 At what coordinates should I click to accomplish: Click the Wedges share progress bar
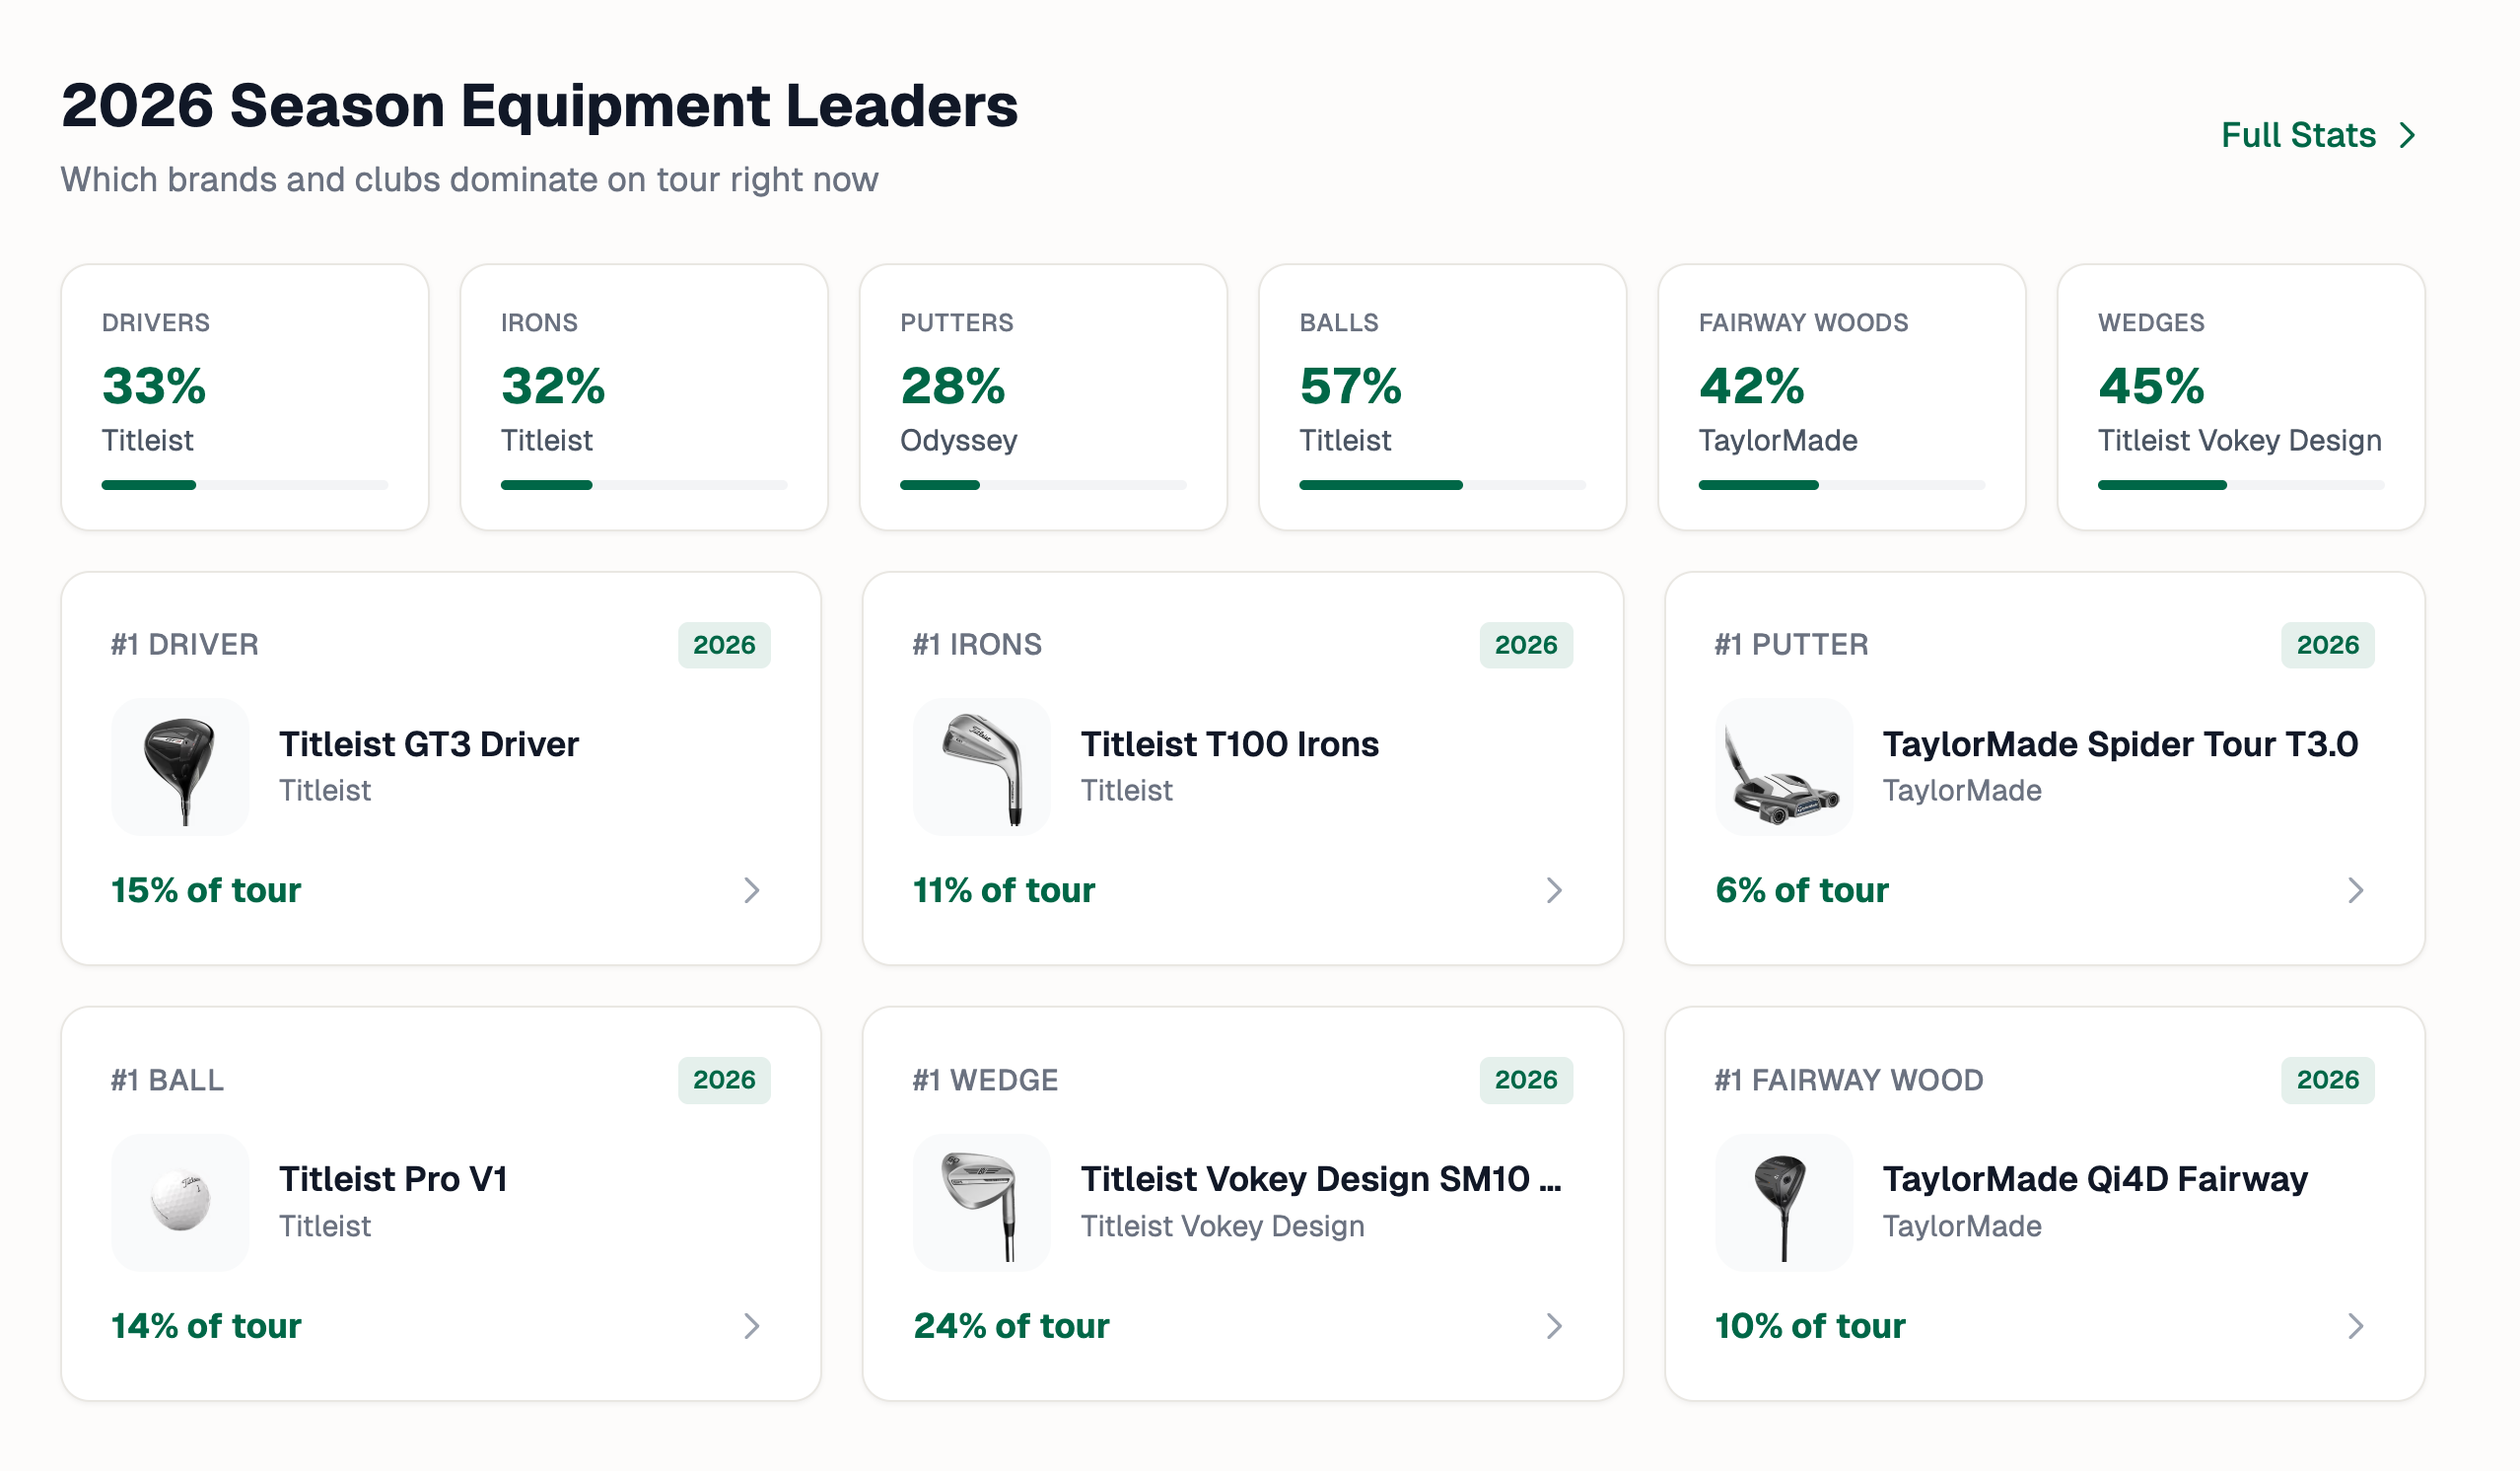click(2240, 485)
